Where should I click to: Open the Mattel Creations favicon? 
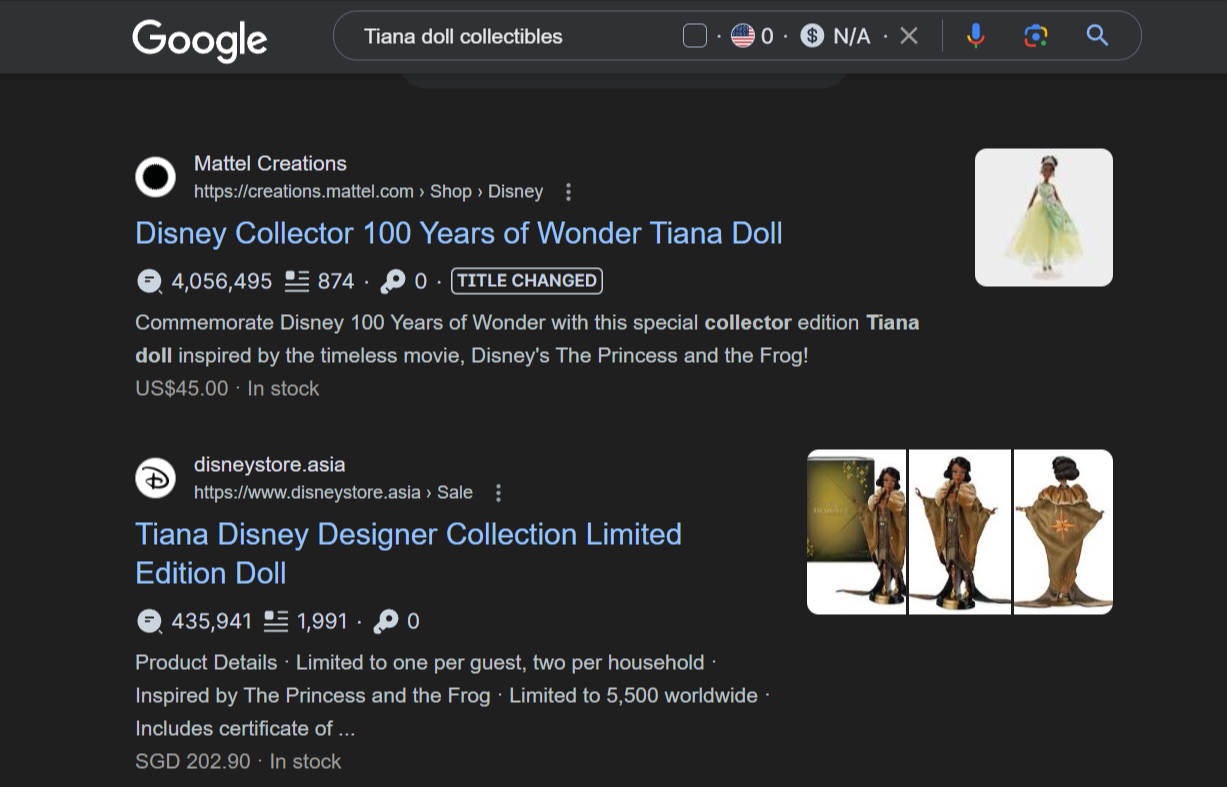[155, 177]
